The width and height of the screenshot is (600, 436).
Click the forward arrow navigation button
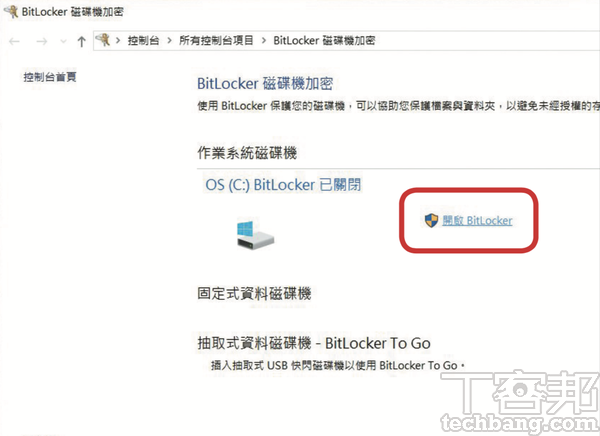point(42,41)
